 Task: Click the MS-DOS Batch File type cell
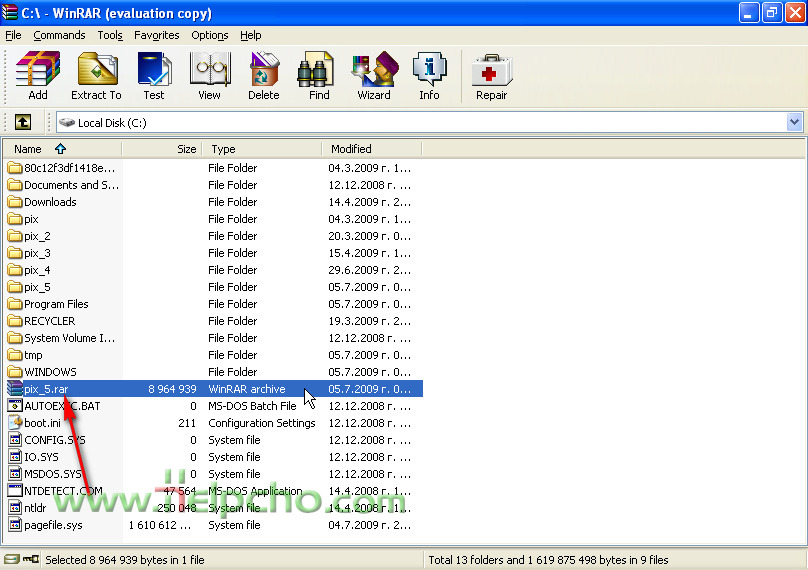252,406
